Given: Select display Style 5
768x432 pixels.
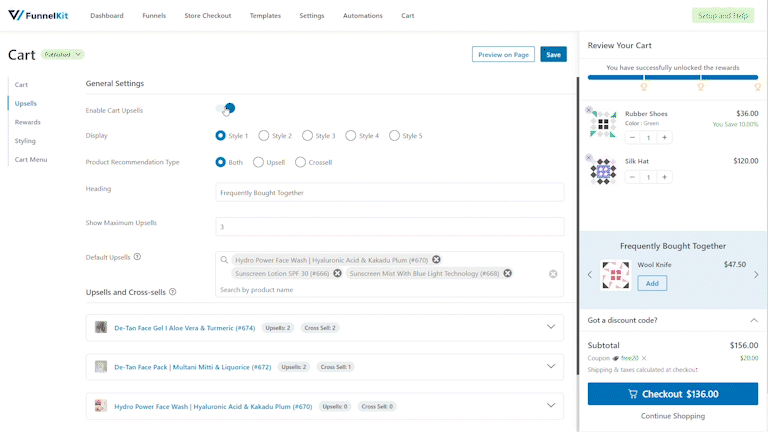Looking at the screenshot, I should (394, 136).
